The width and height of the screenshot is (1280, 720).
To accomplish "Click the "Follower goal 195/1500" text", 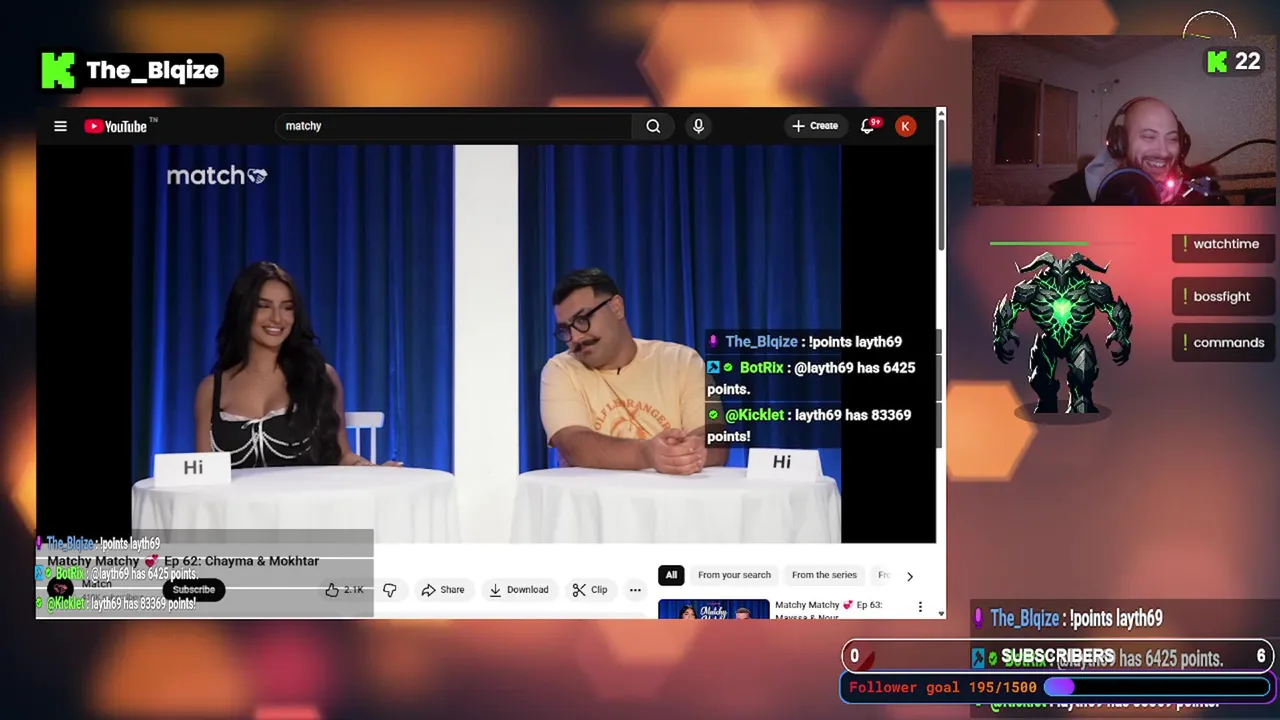I will [x=942, y=687].
